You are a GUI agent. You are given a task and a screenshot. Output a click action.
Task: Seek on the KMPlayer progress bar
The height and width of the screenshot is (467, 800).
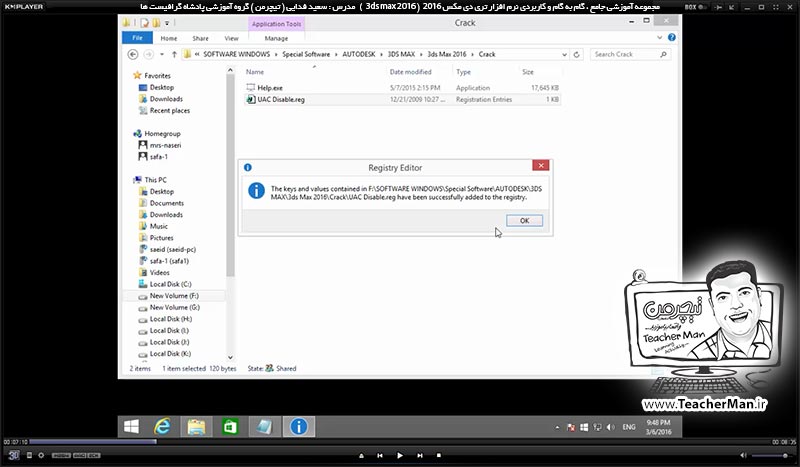[x=399, y=441]
